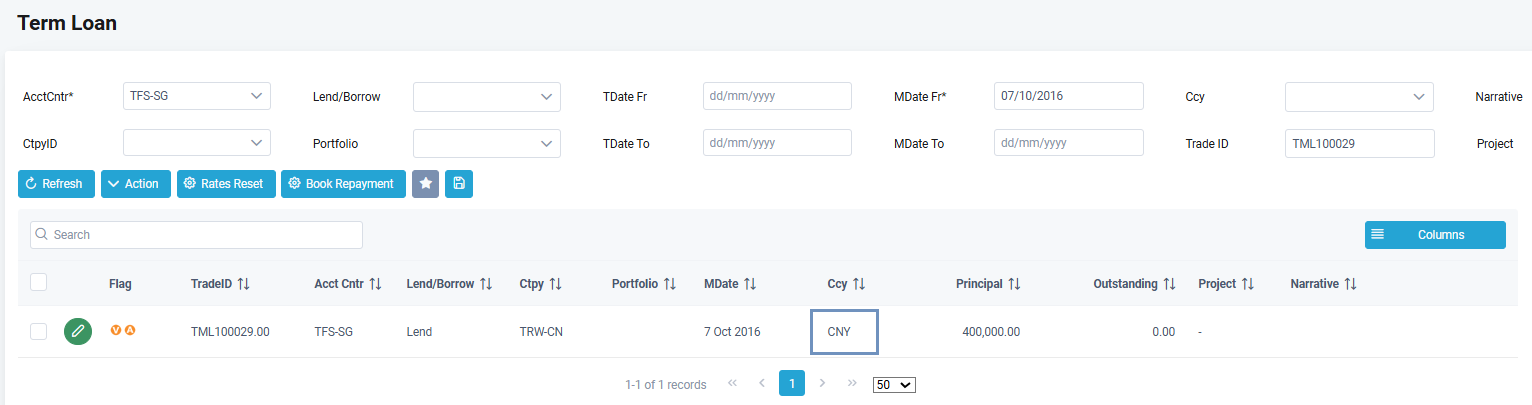Go to next page arrow
Image resolution: width=1532 pixels, height=405 pixels.
[x=823, y=383]
